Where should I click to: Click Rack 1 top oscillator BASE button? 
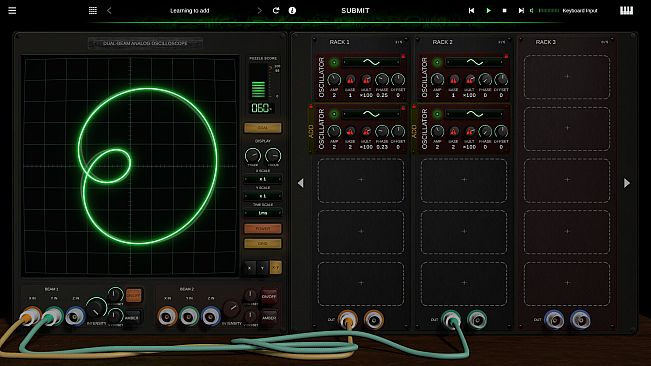pyautogui.click(x=350, y=79)
